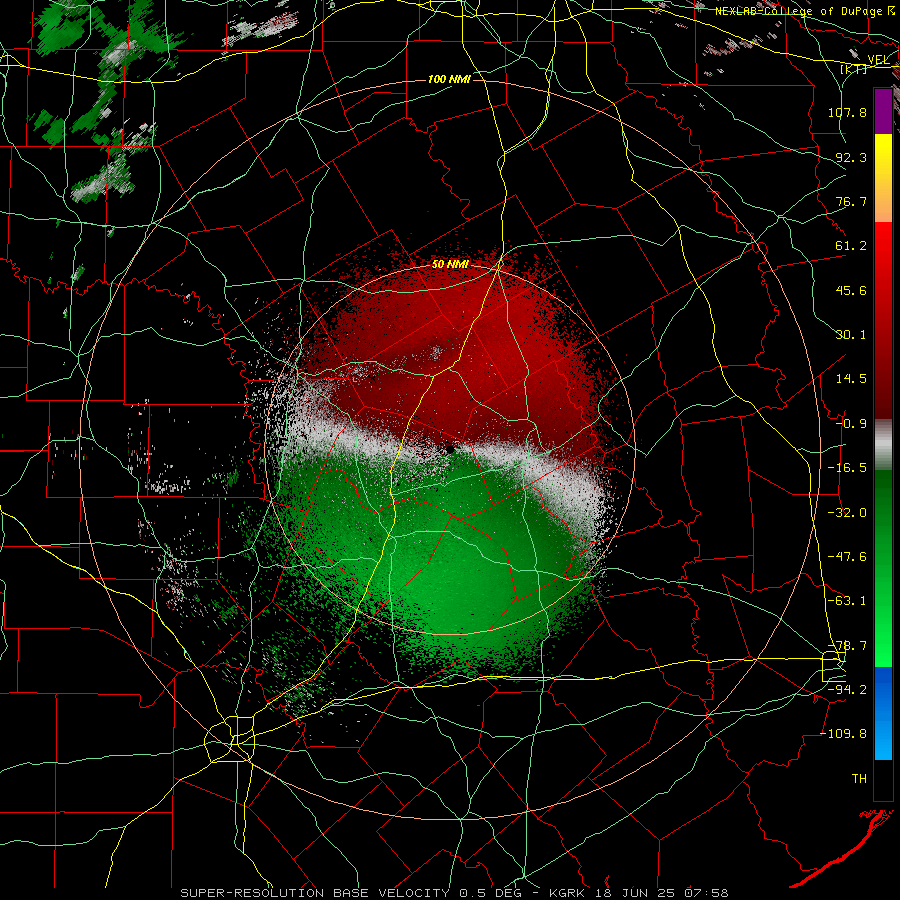Click the TH legend label

coord(859,779)
